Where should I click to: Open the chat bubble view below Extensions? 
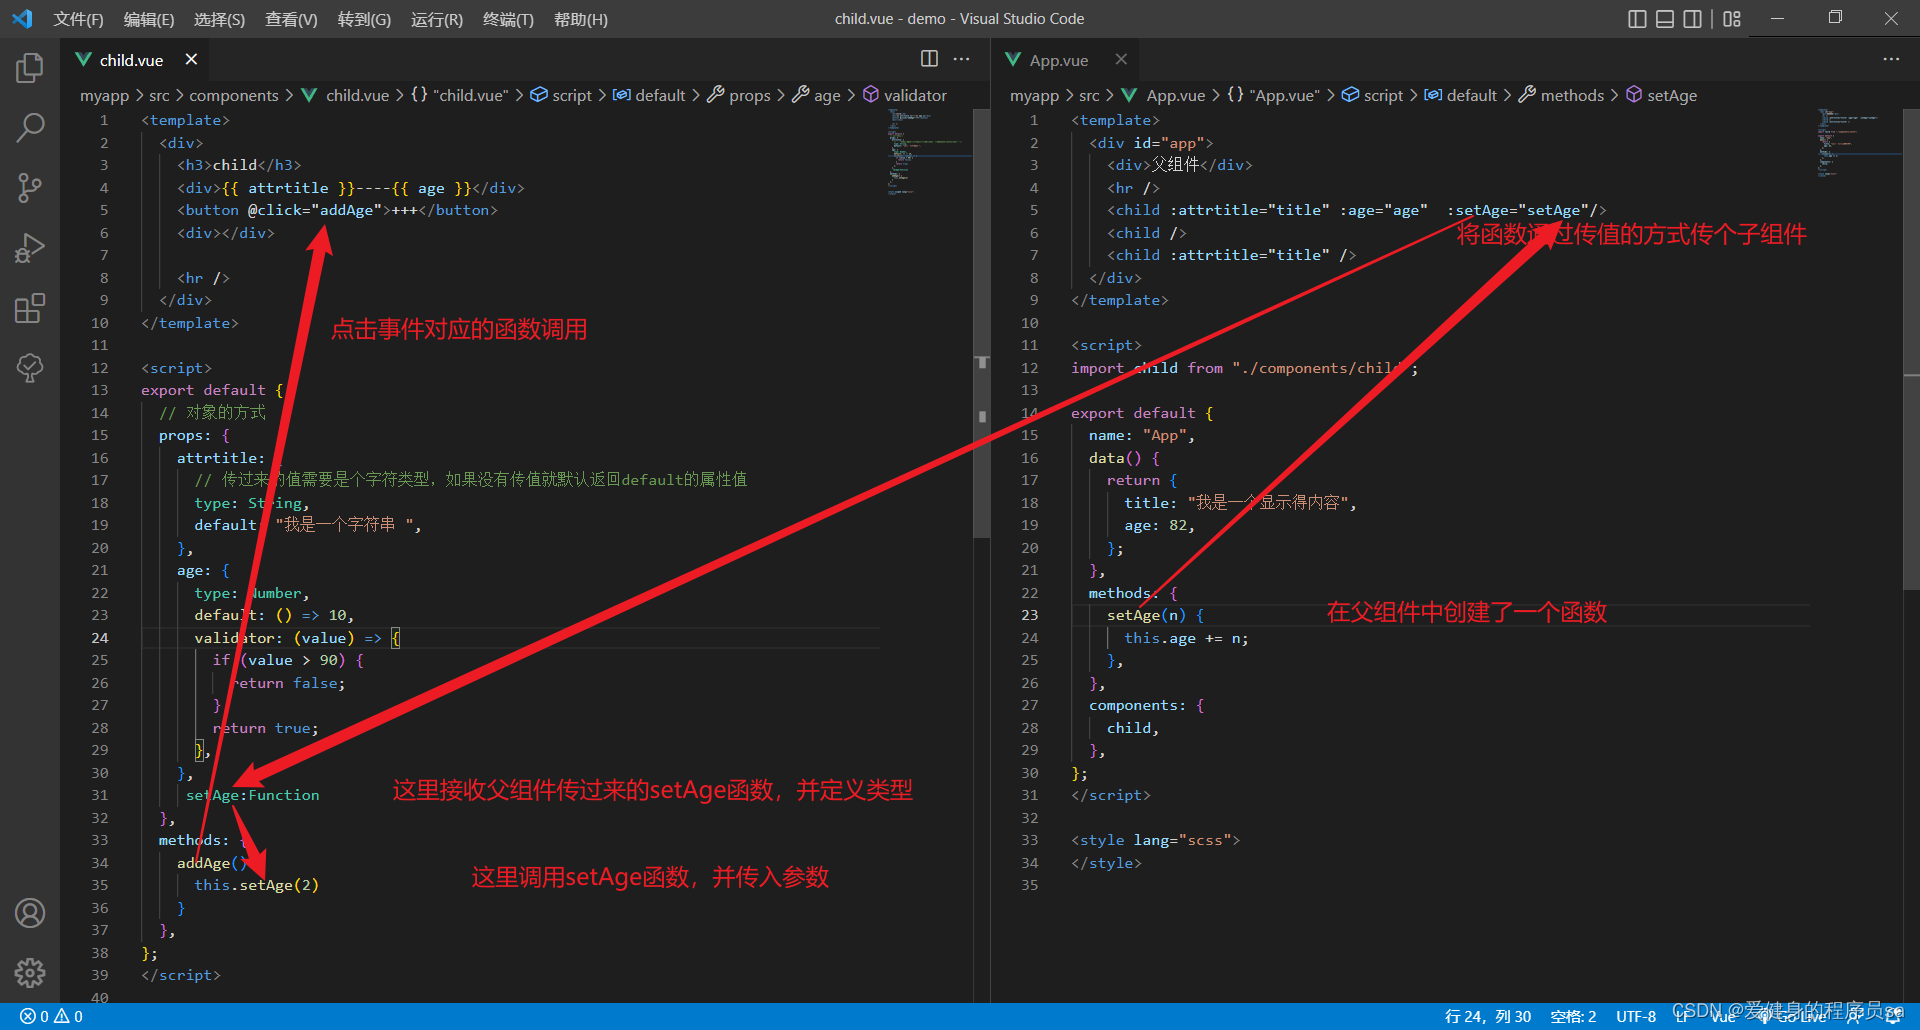tap(30, 367)
